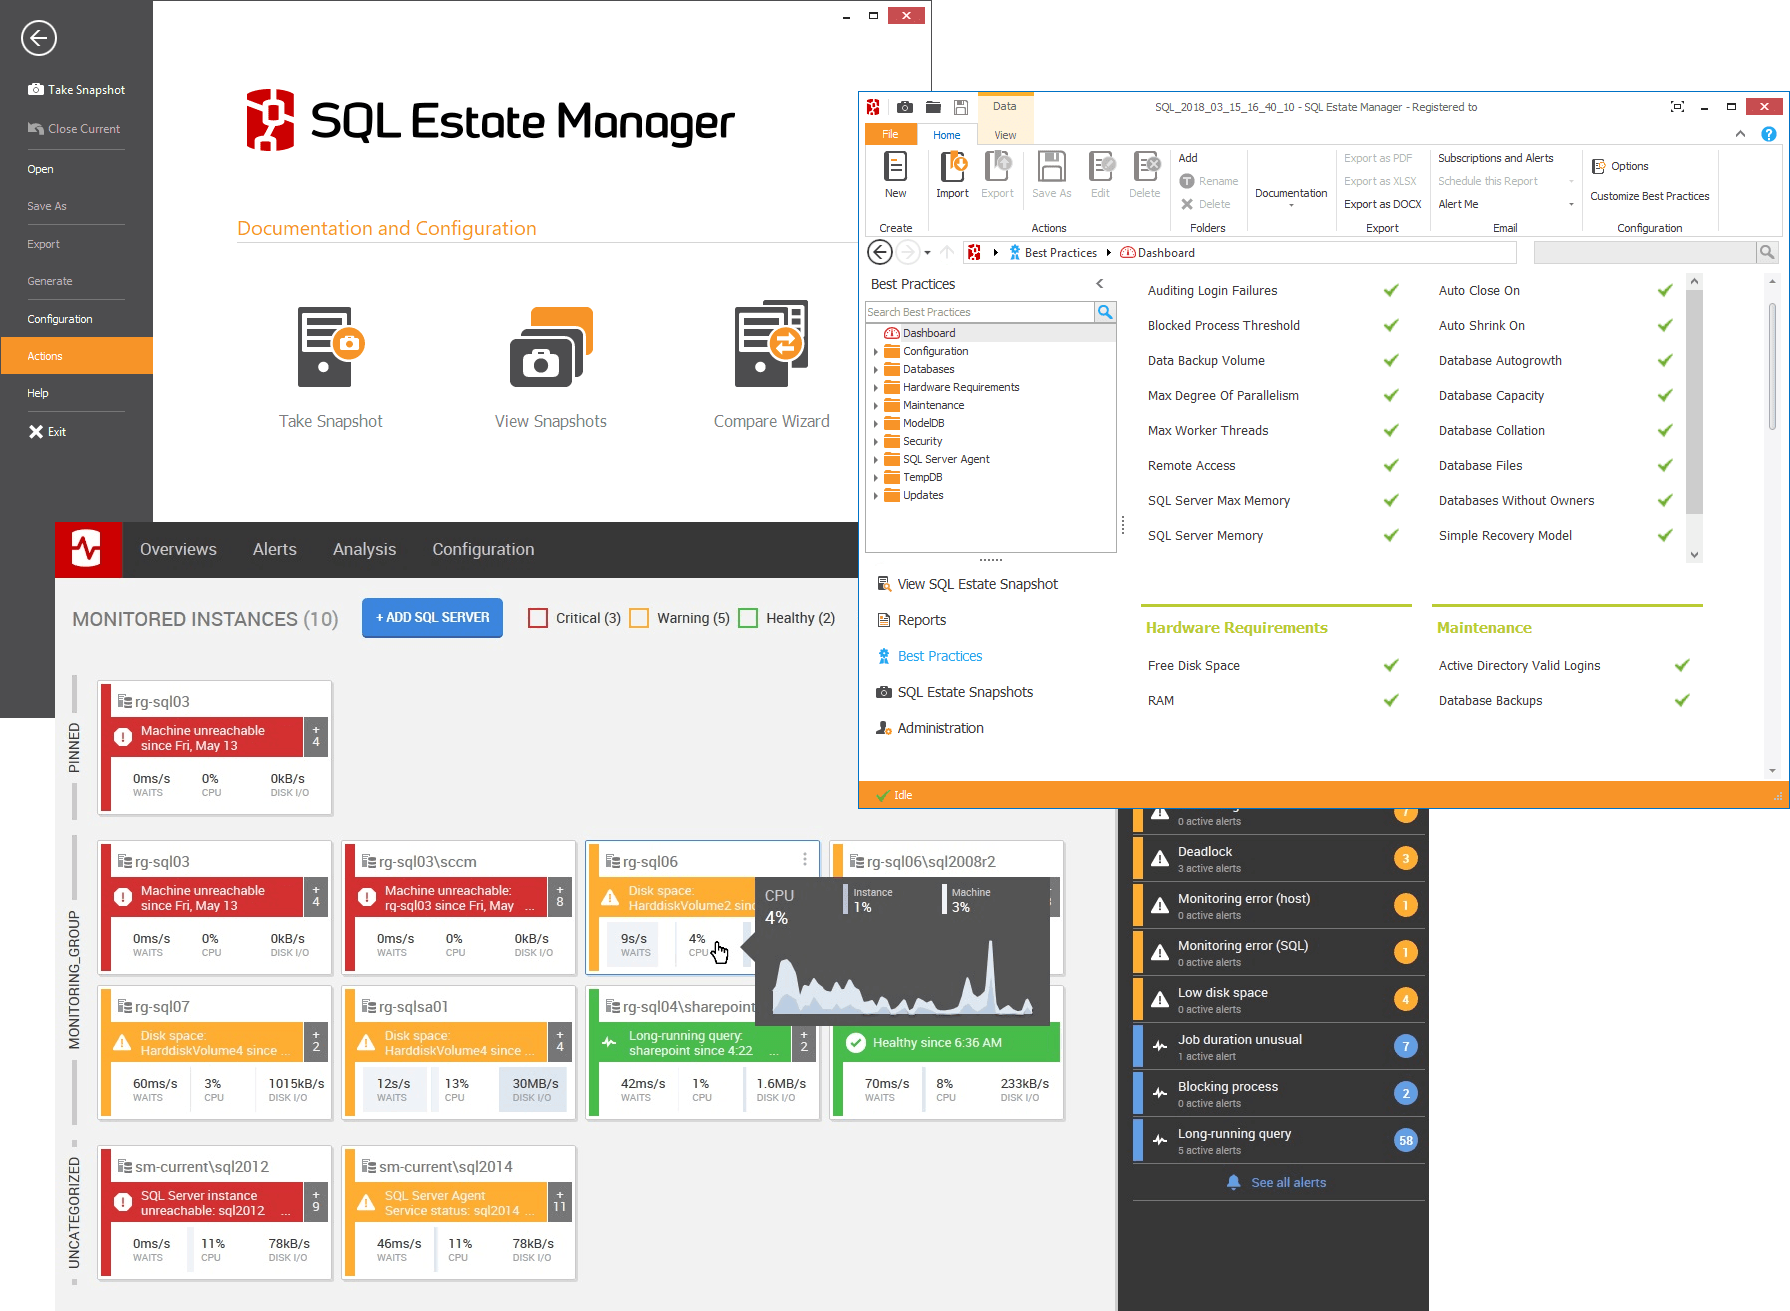Click the red SQL Monitor logo icon
The width and height of the screenshot is (1790, 1311).
pyautogui.click(x=86, y=548)
